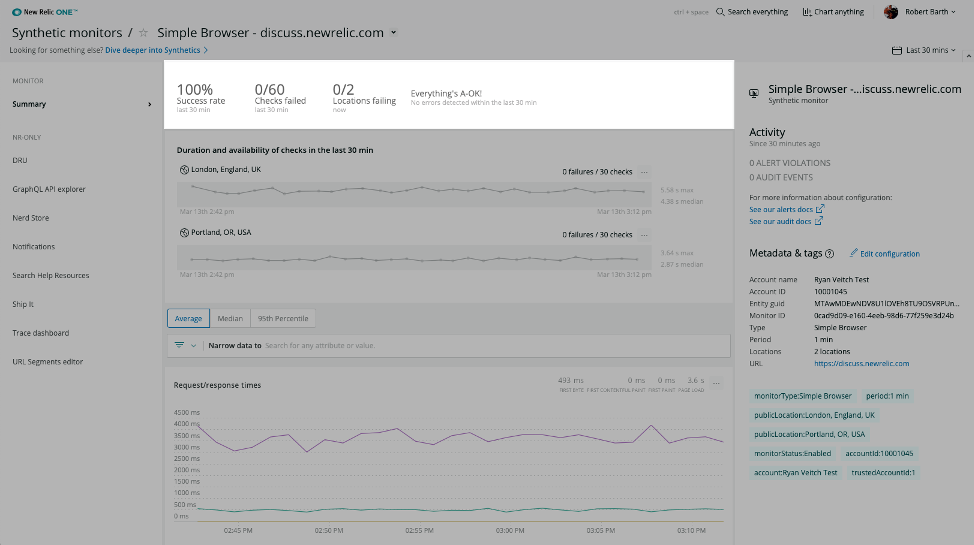Select the Average tab
The width and height of the screenshot is (974, 545).
pyautogui.click(x=188, y=318)
